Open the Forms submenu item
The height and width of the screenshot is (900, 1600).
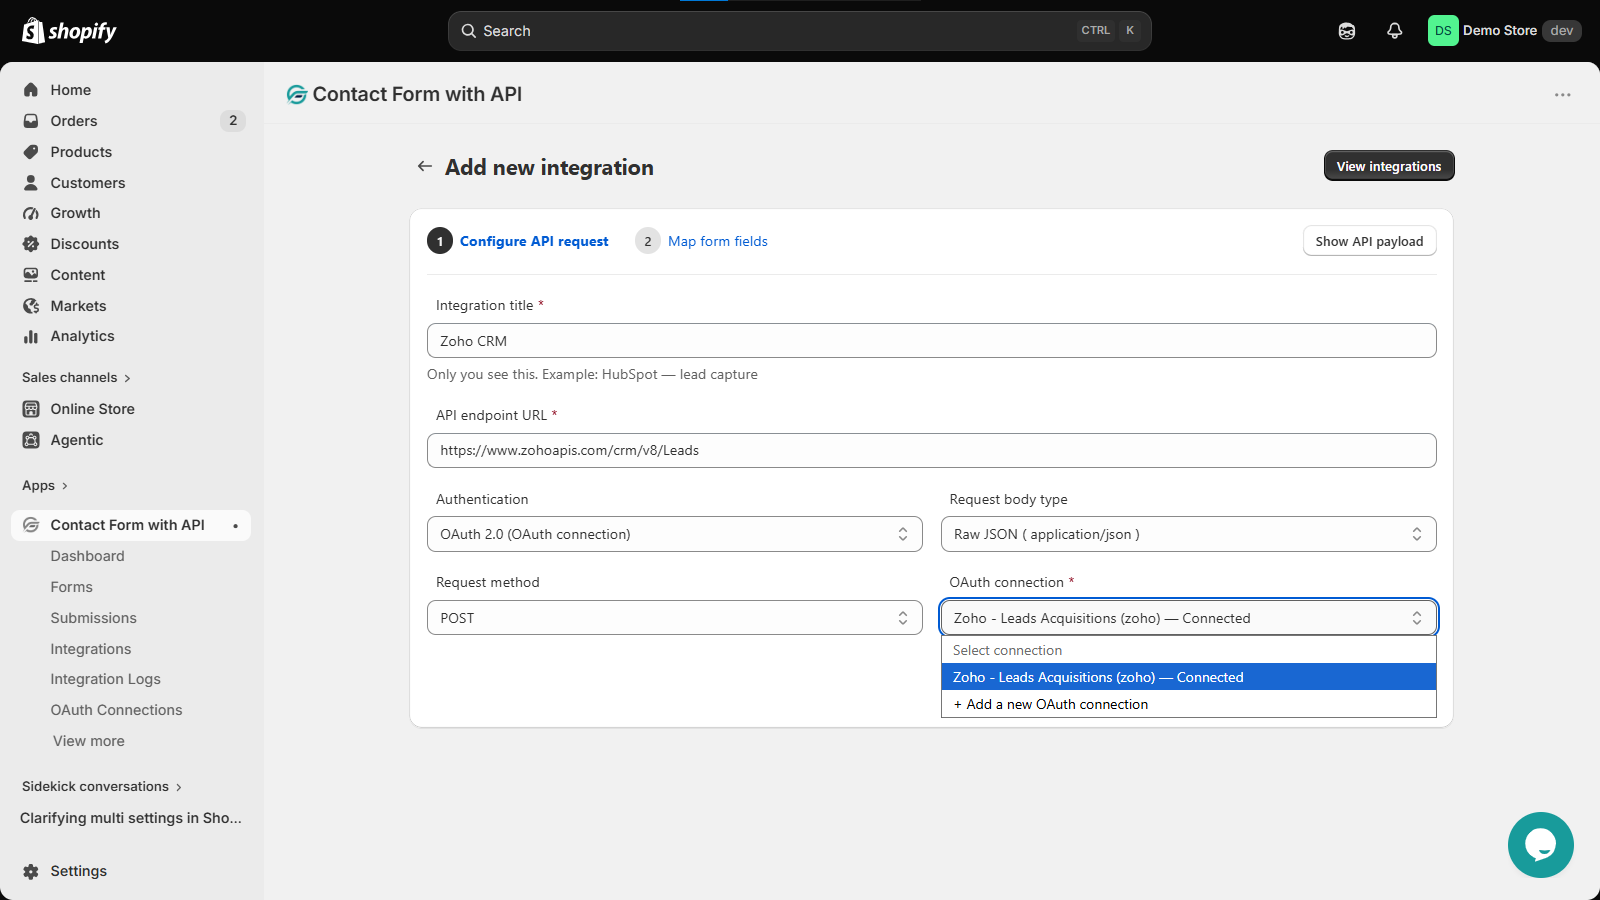[72, 587]
